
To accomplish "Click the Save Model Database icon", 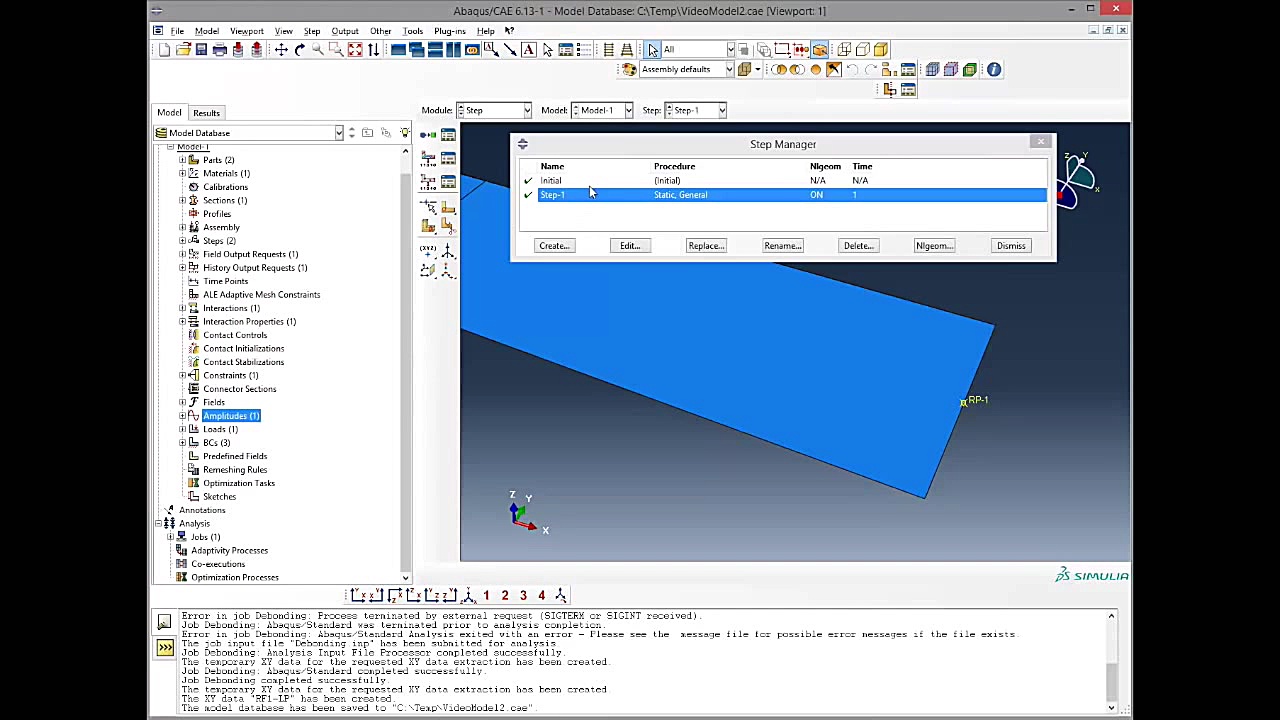I will point(201,50).
